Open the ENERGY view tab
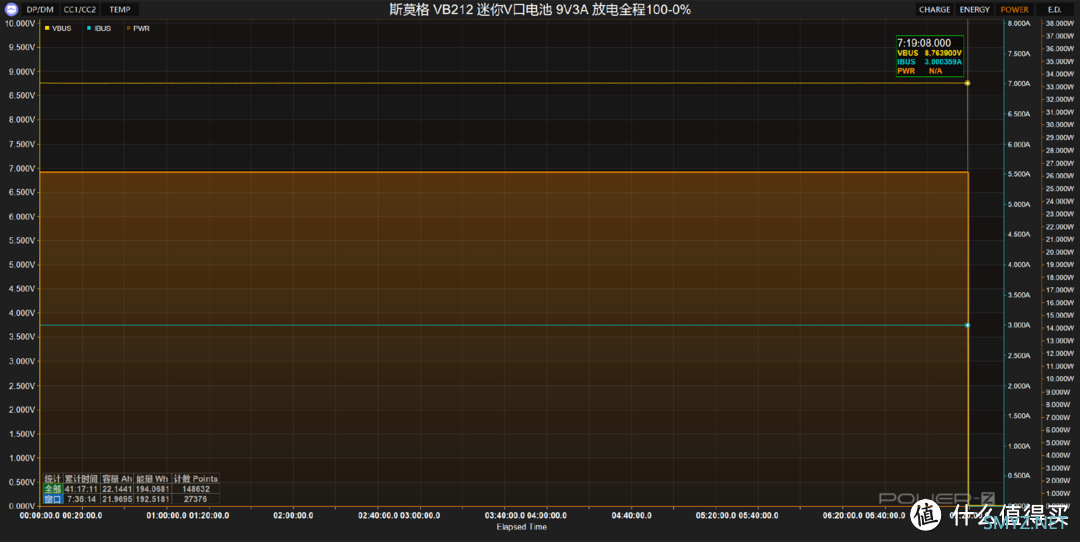 click(975, 10)
